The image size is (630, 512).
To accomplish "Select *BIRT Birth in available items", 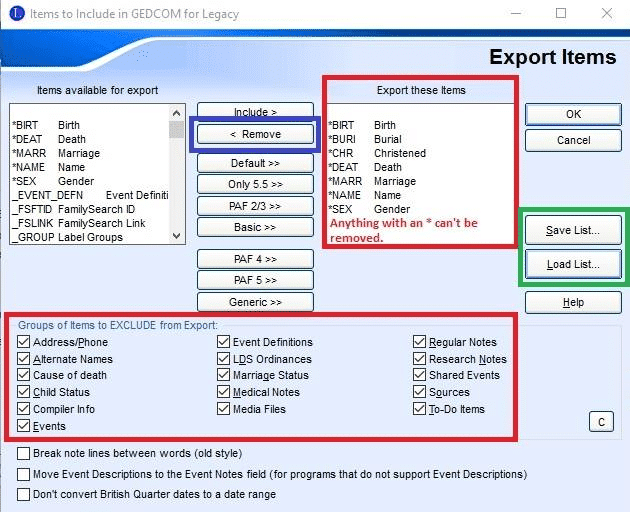I will 89,125.
